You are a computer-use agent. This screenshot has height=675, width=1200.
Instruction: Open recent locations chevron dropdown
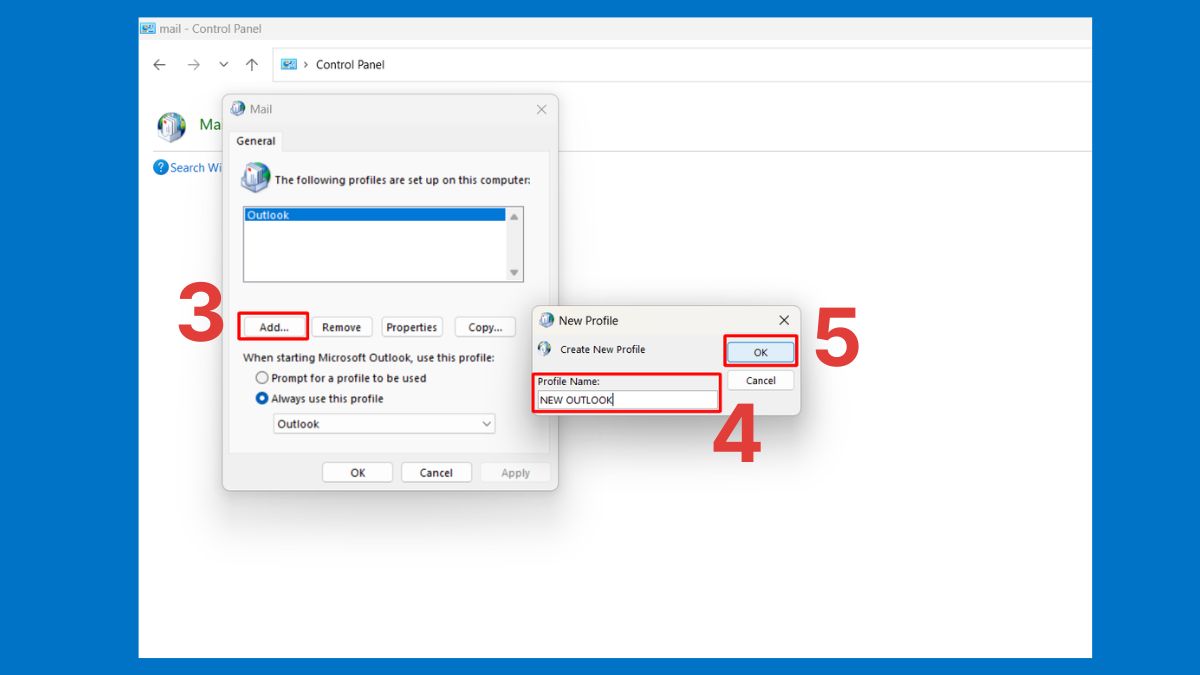coord(223,65)
